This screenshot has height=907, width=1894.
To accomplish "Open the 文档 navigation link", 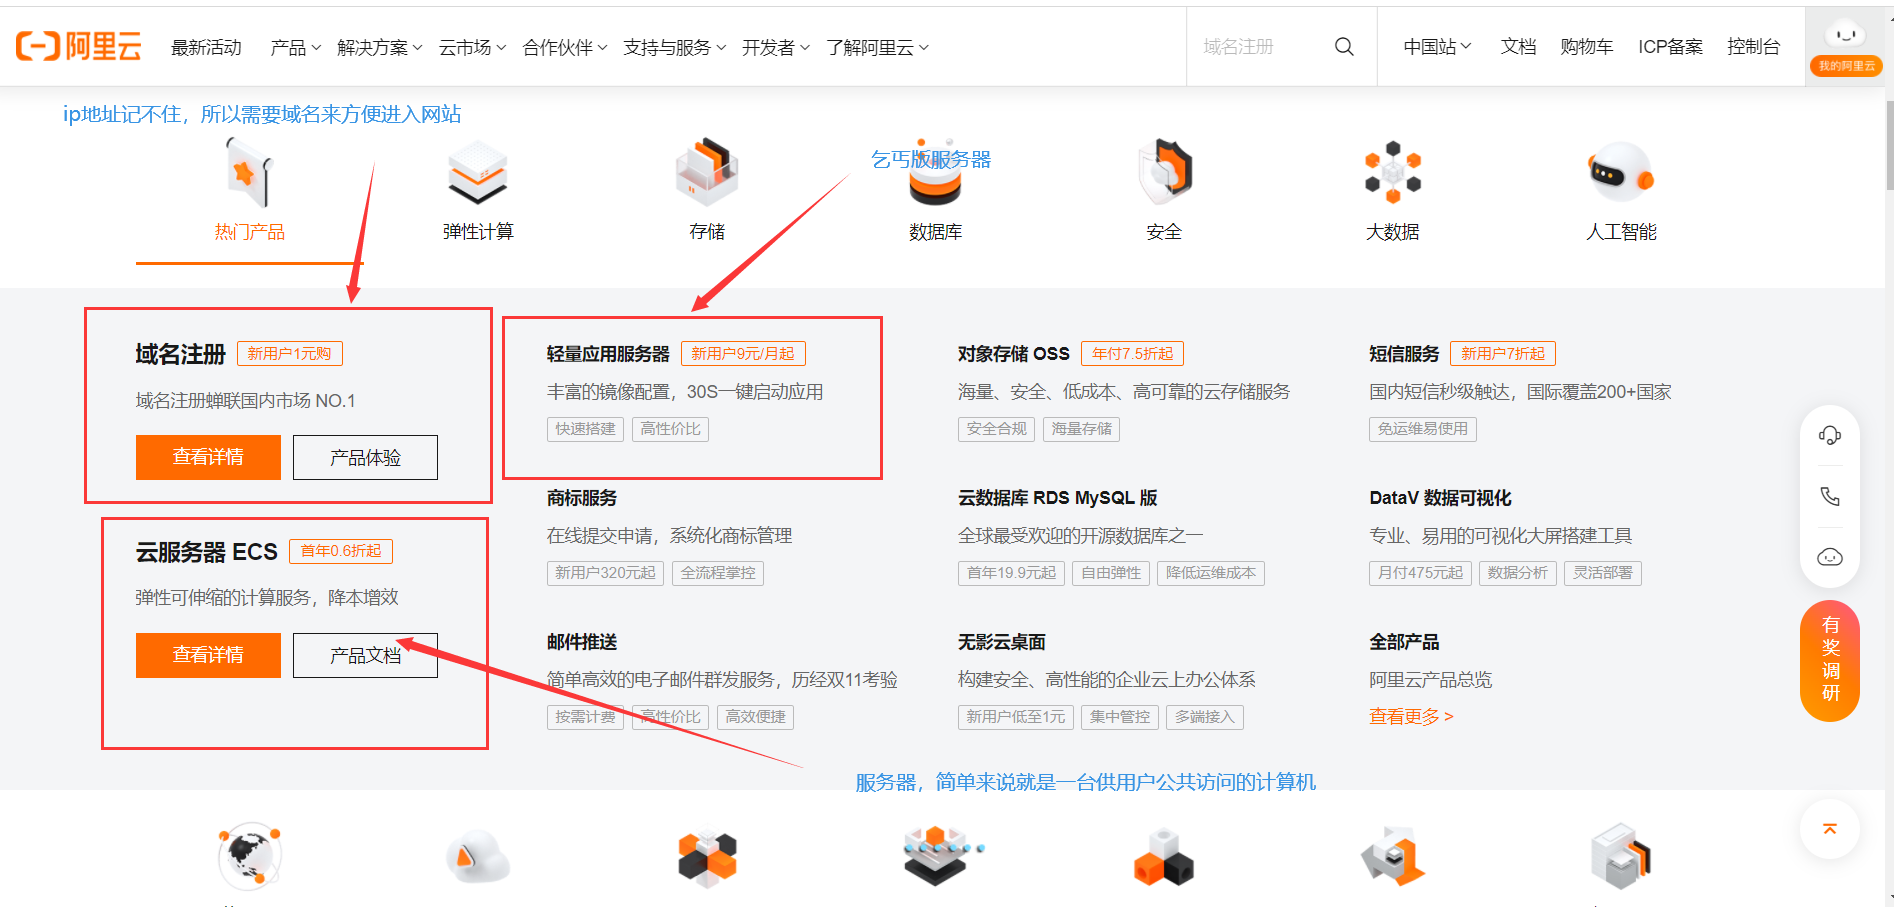I will pos(1518,47).
